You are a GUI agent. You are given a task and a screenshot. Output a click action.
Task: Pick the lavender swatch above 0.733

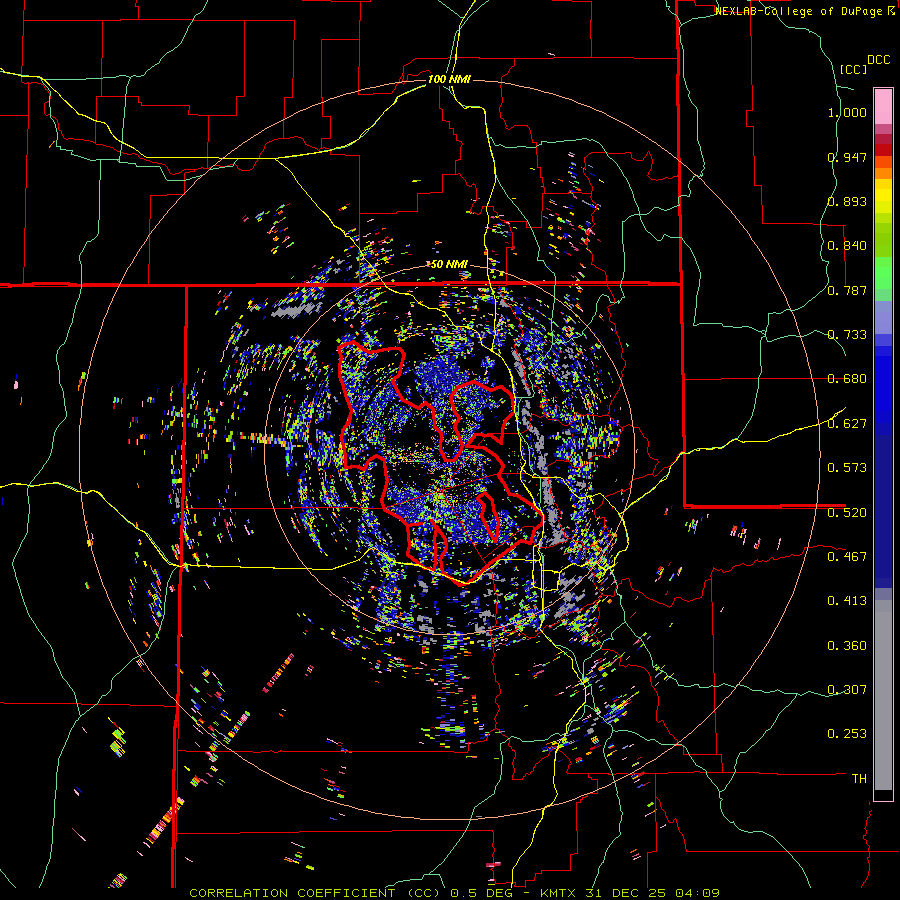coord(883,317)
